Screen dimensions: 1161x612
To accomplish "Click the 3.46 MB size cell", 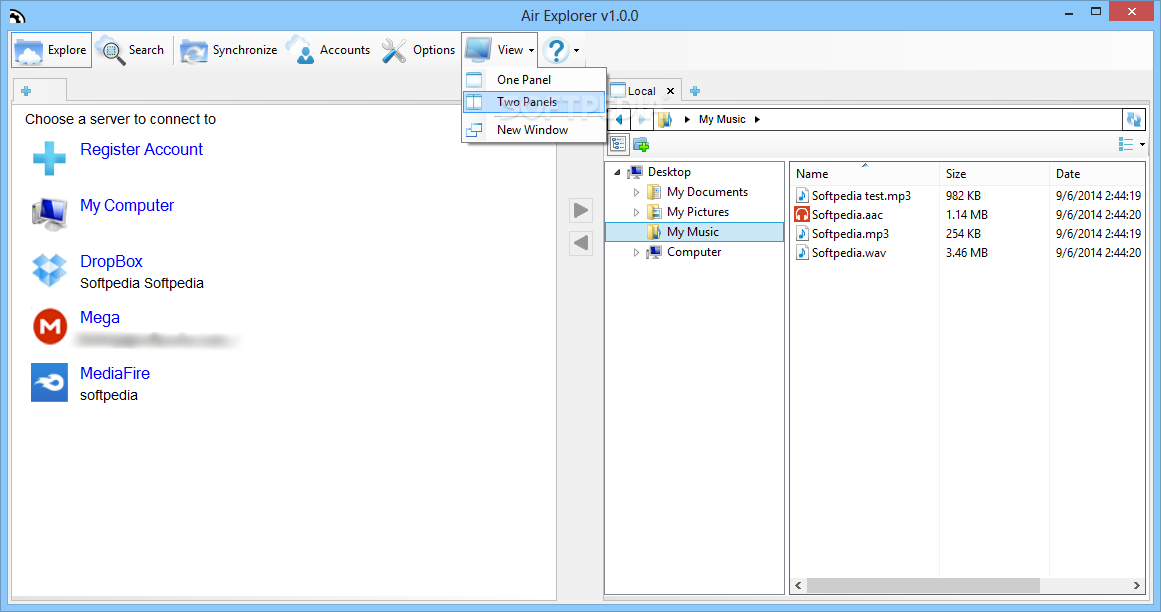I will [x=966, y=253].
